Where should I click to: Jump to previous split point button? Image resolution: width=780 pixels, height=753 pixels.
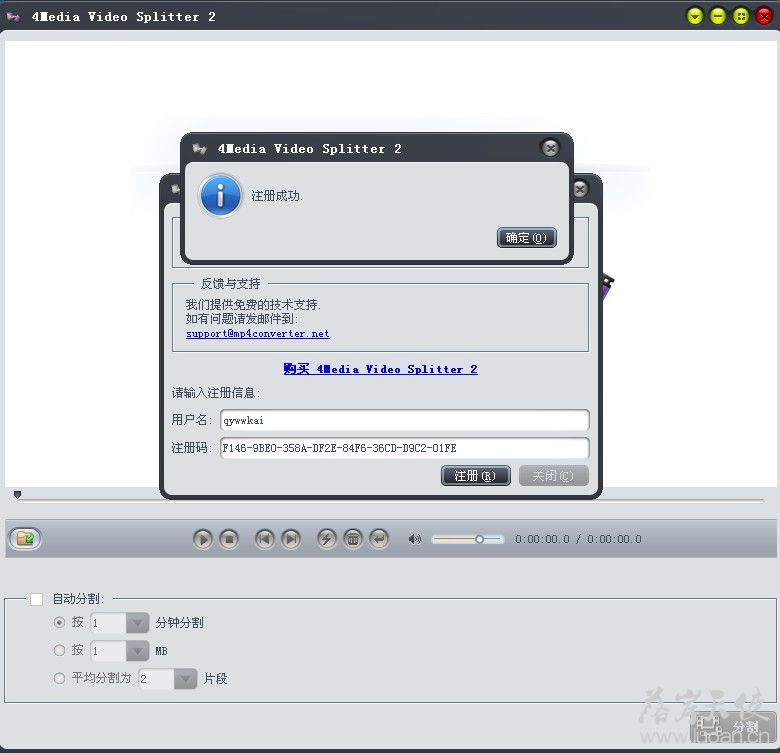point(265,539)
